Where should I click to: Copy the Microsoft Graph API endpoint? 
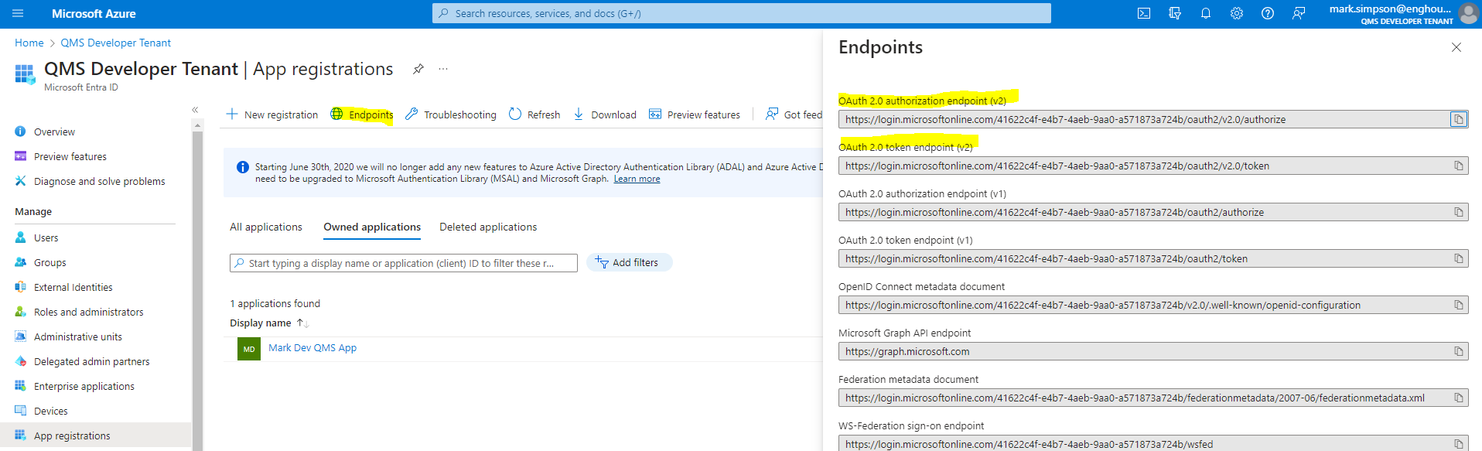click(x=1458, y=351)
